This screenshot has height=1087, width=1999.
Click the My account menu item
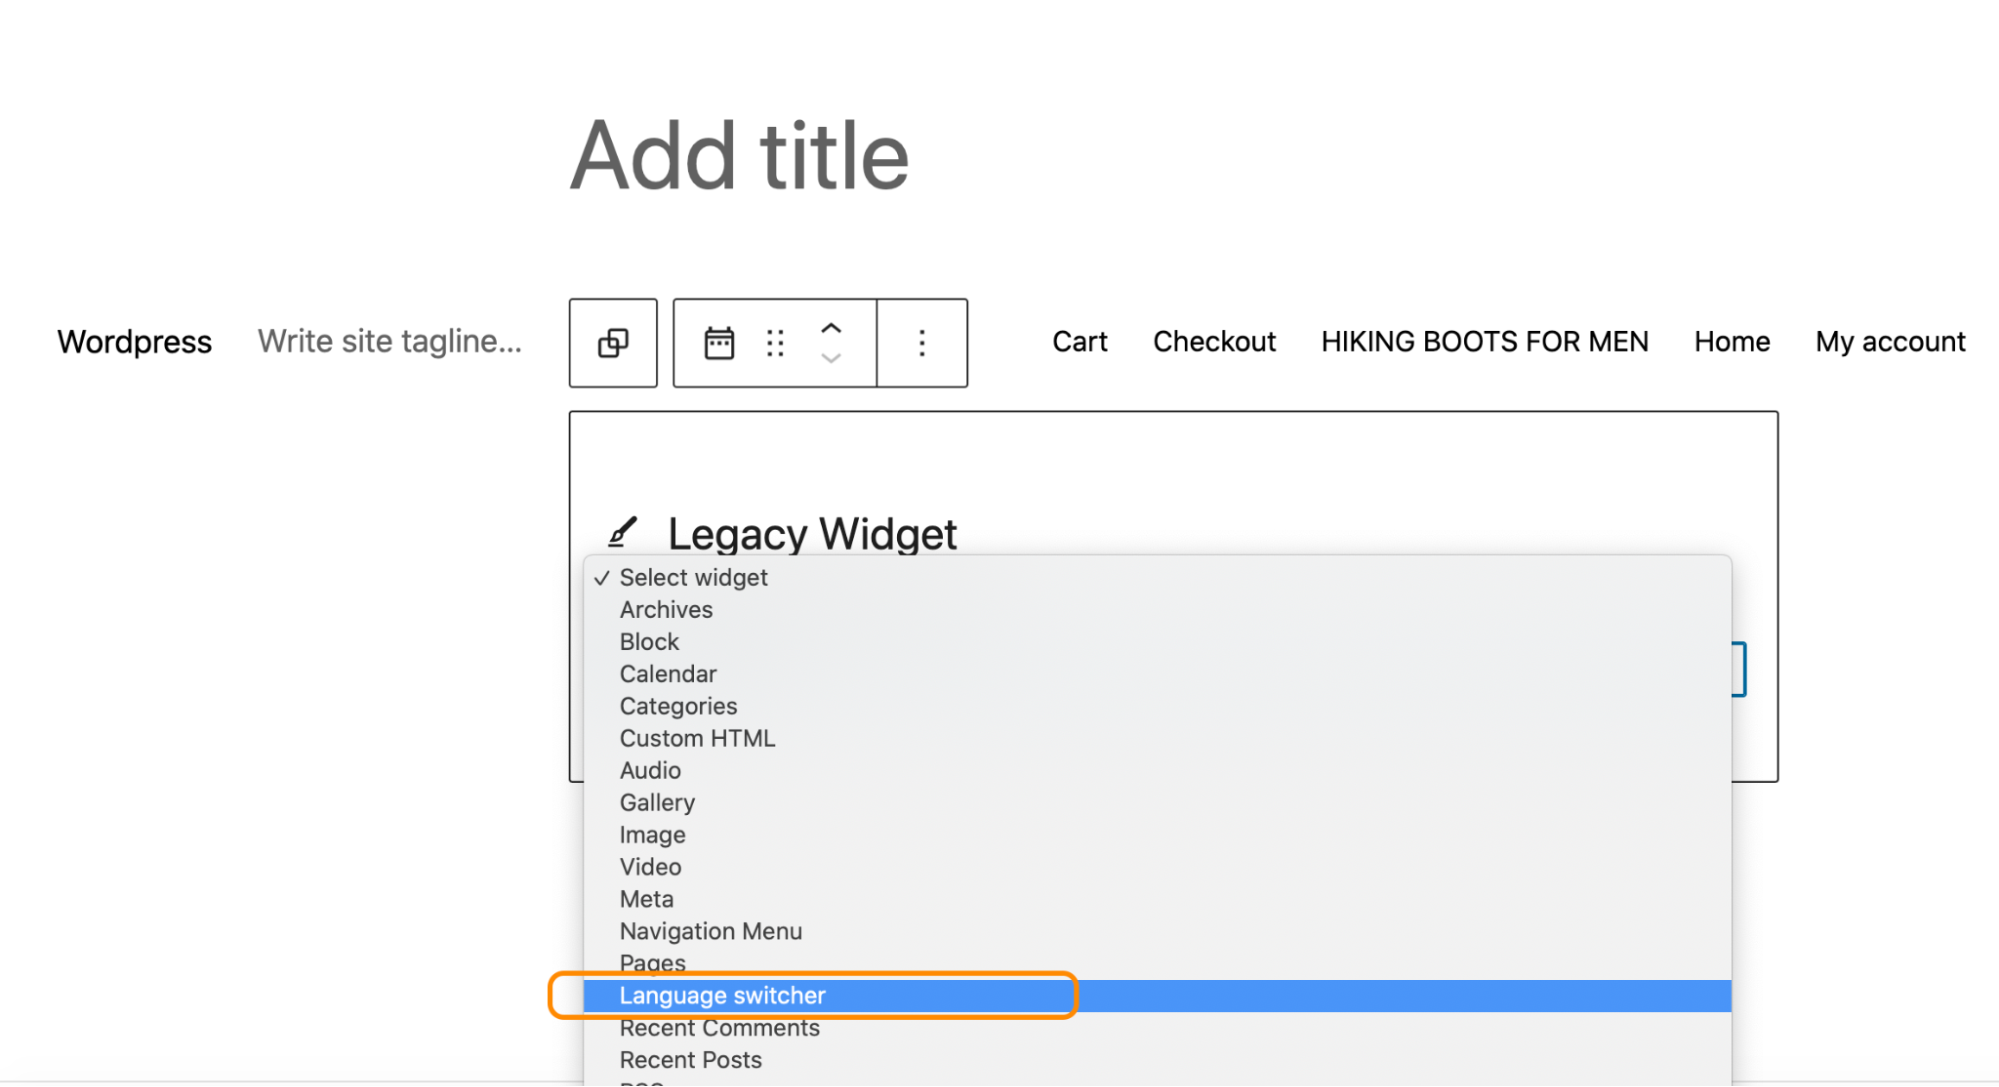coord(1890,342)
